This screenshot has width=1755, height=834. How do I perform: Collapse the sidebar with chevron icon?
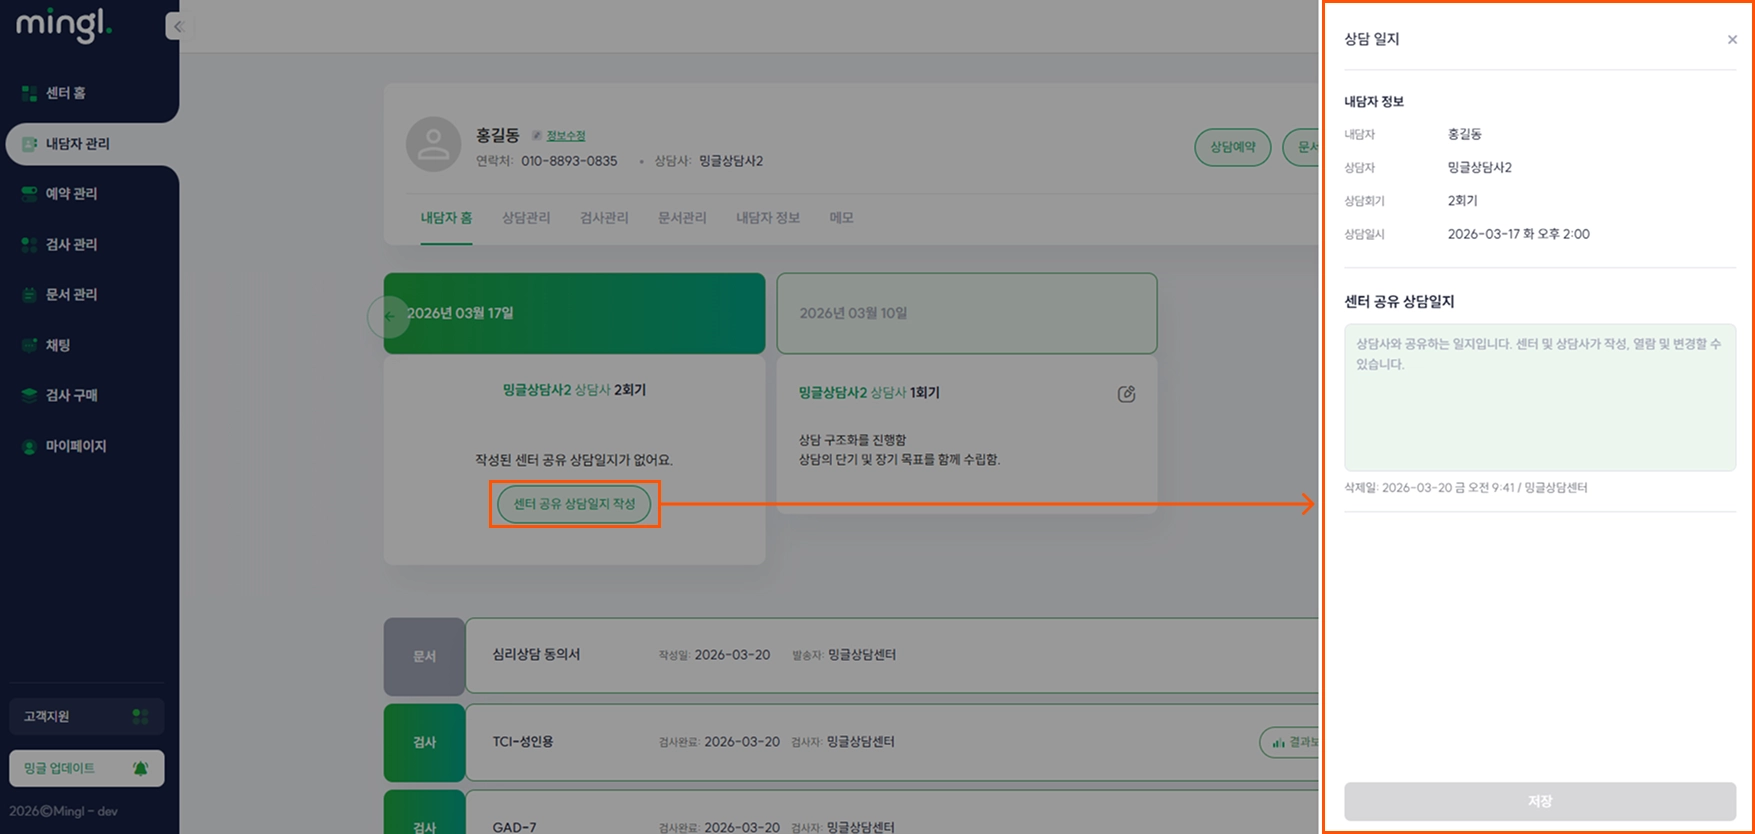coord(177,27)
